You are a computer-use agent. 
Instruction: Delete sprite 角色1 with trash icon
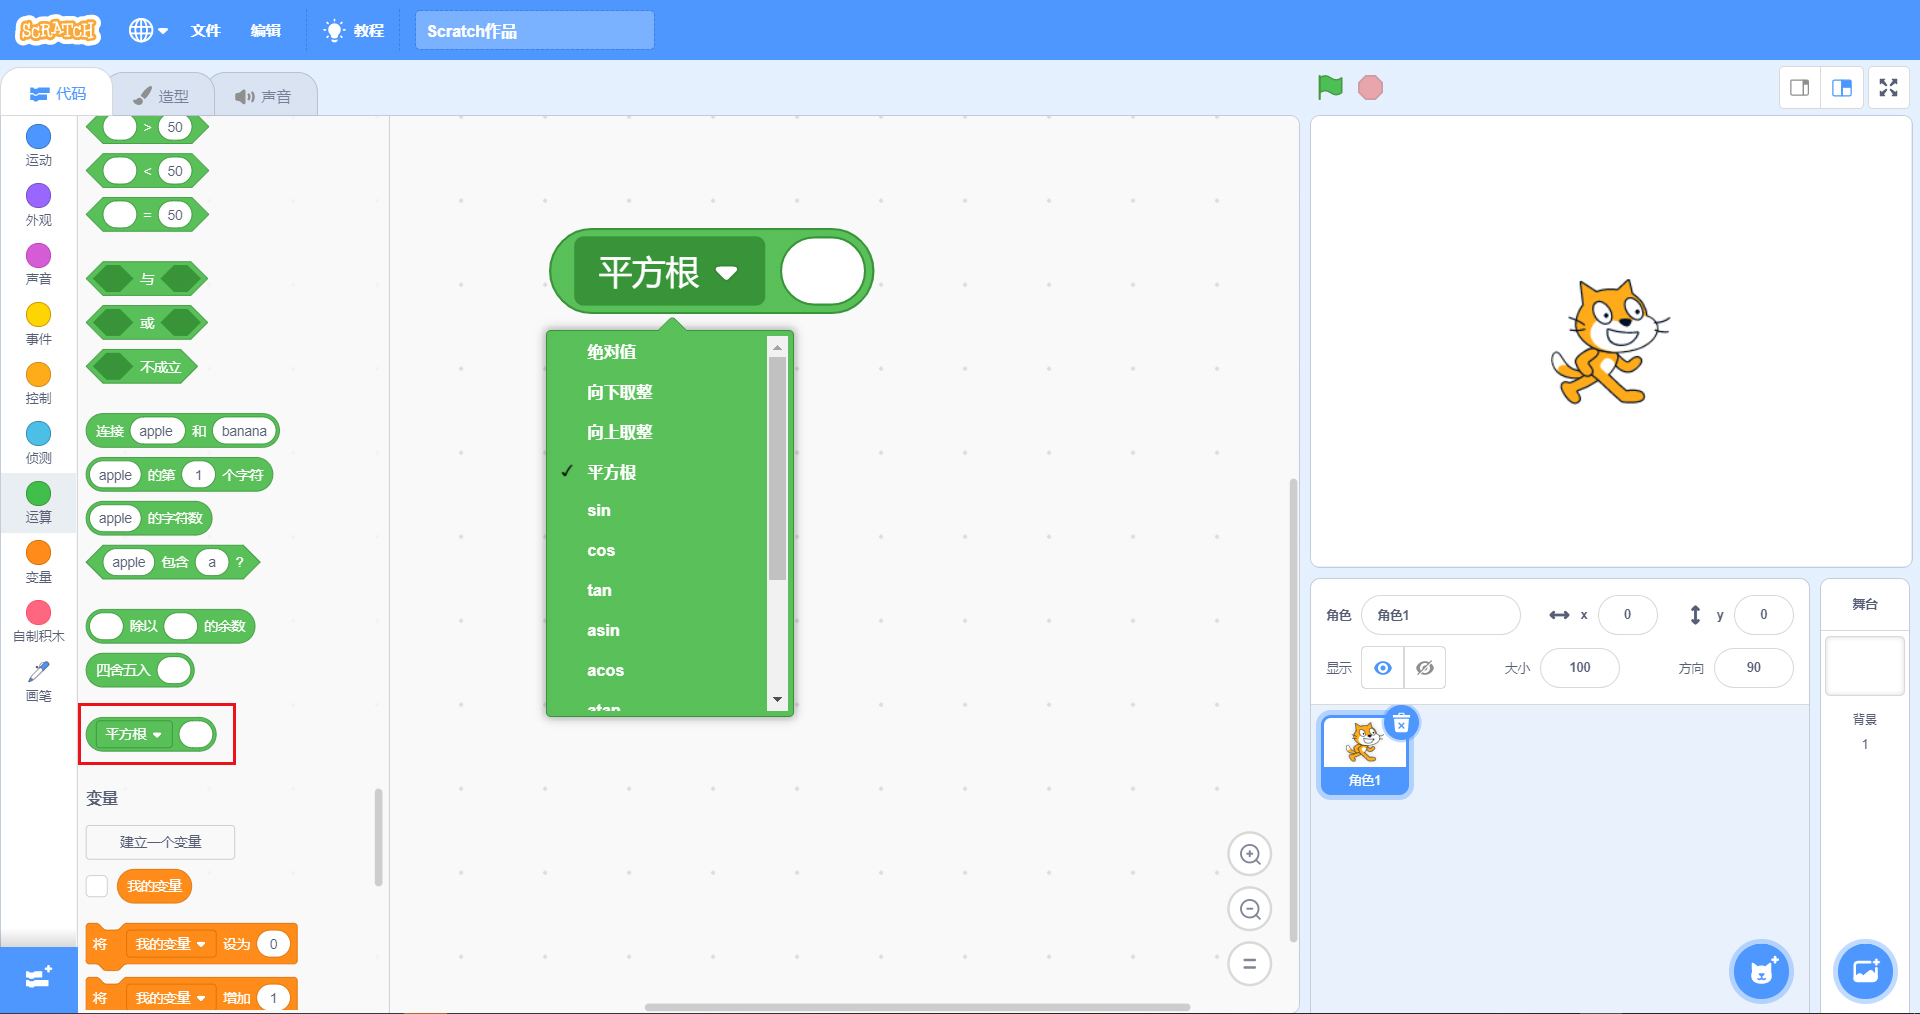point(1401,723)
